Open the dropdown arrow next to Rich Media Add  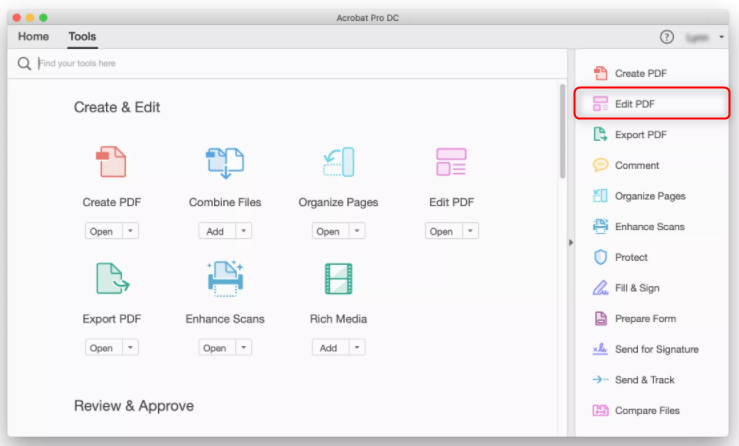coord(357,348)
